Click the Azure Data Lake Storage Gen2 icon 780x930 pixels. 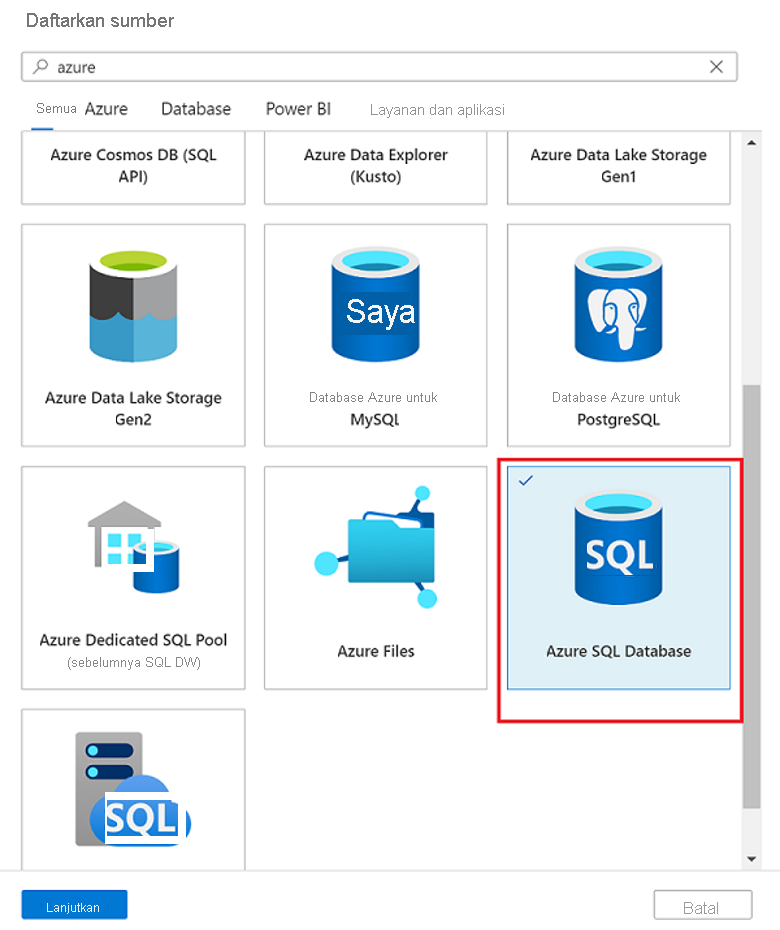click(x=133, y=305)
